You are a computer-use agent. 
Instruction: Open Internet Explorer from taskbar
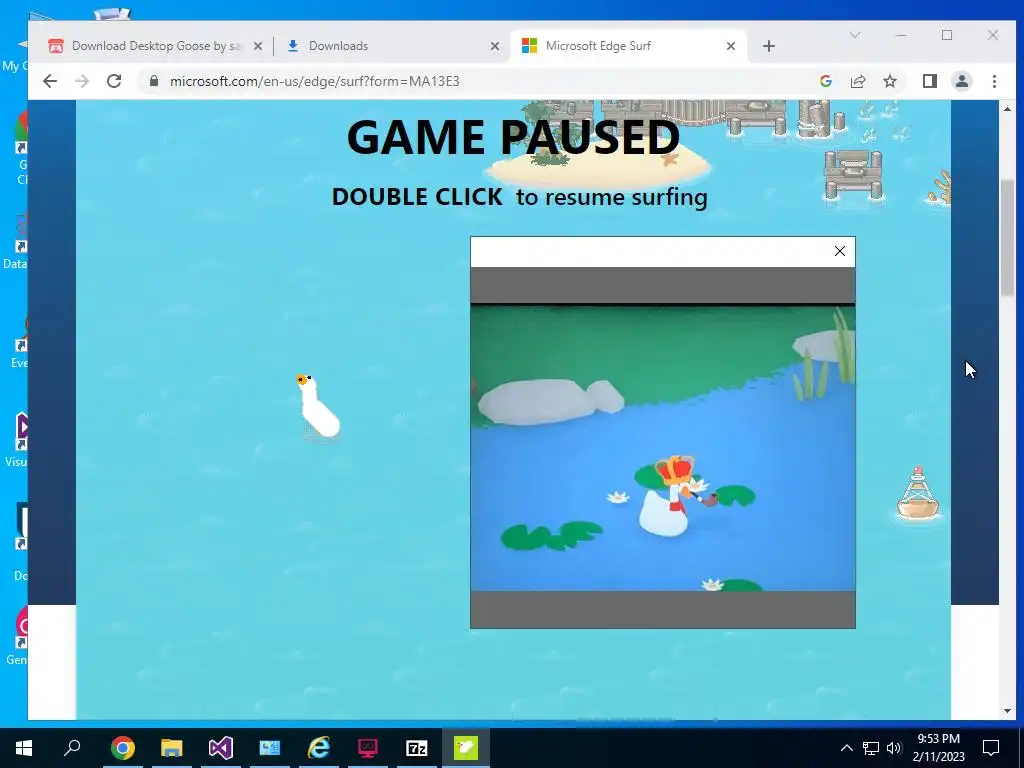pos(319,748)
